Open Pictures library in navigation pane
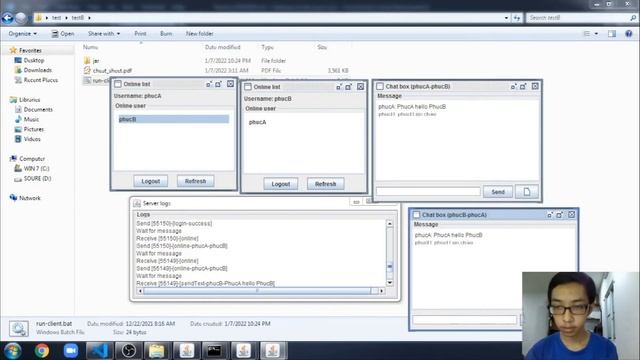640x360 pixels. point(33,129)
